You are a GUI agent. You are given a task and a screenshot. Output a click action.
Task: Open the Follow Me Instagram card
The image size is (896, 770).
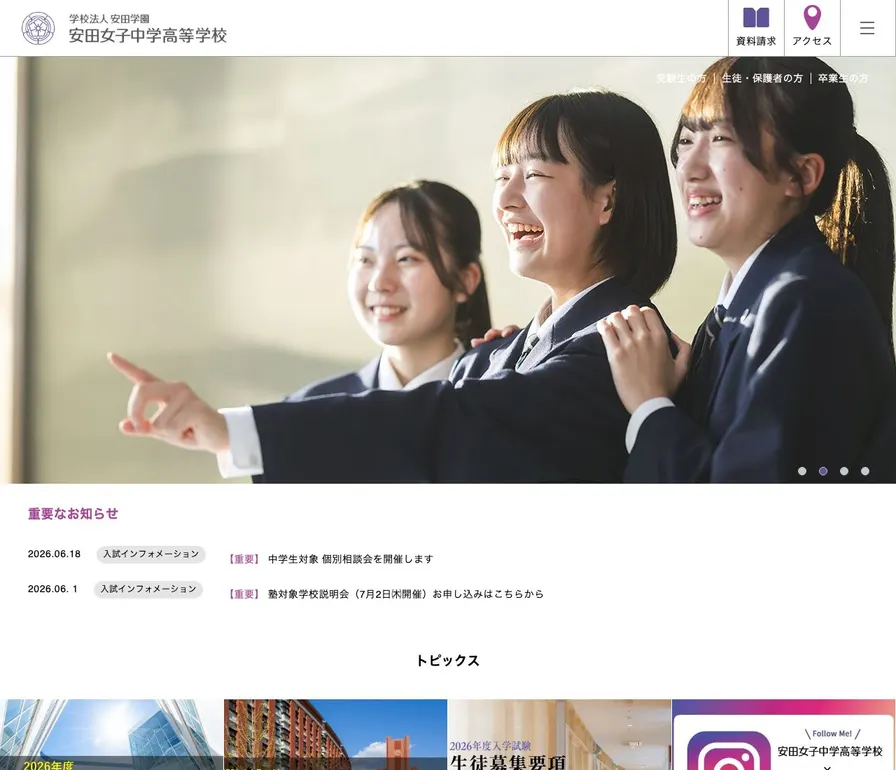(784, 735)
